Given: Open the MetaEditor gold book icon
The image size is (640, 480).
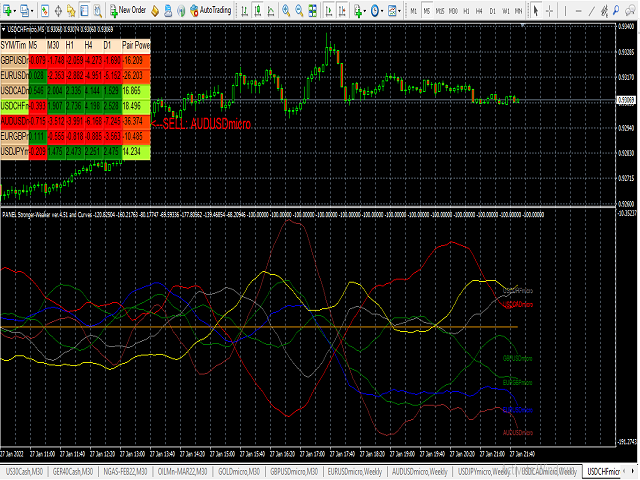Looking at the screenshot, I should (x=155, y=11).
